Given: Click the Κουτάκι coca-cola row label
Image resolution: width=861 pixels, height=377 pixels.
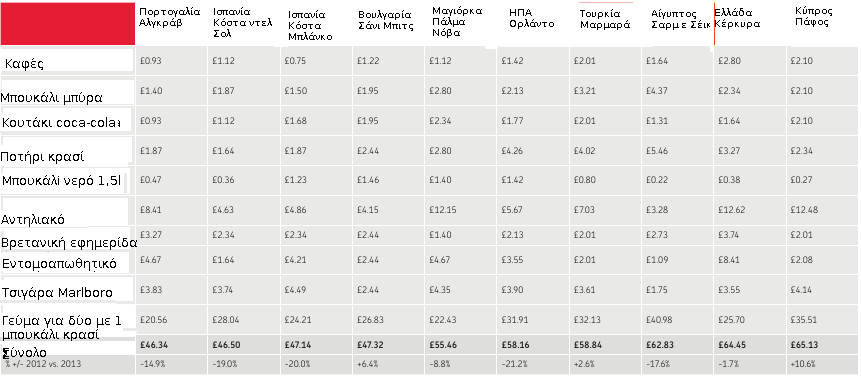Looking at the screenshot, I should tap(60, 123).
